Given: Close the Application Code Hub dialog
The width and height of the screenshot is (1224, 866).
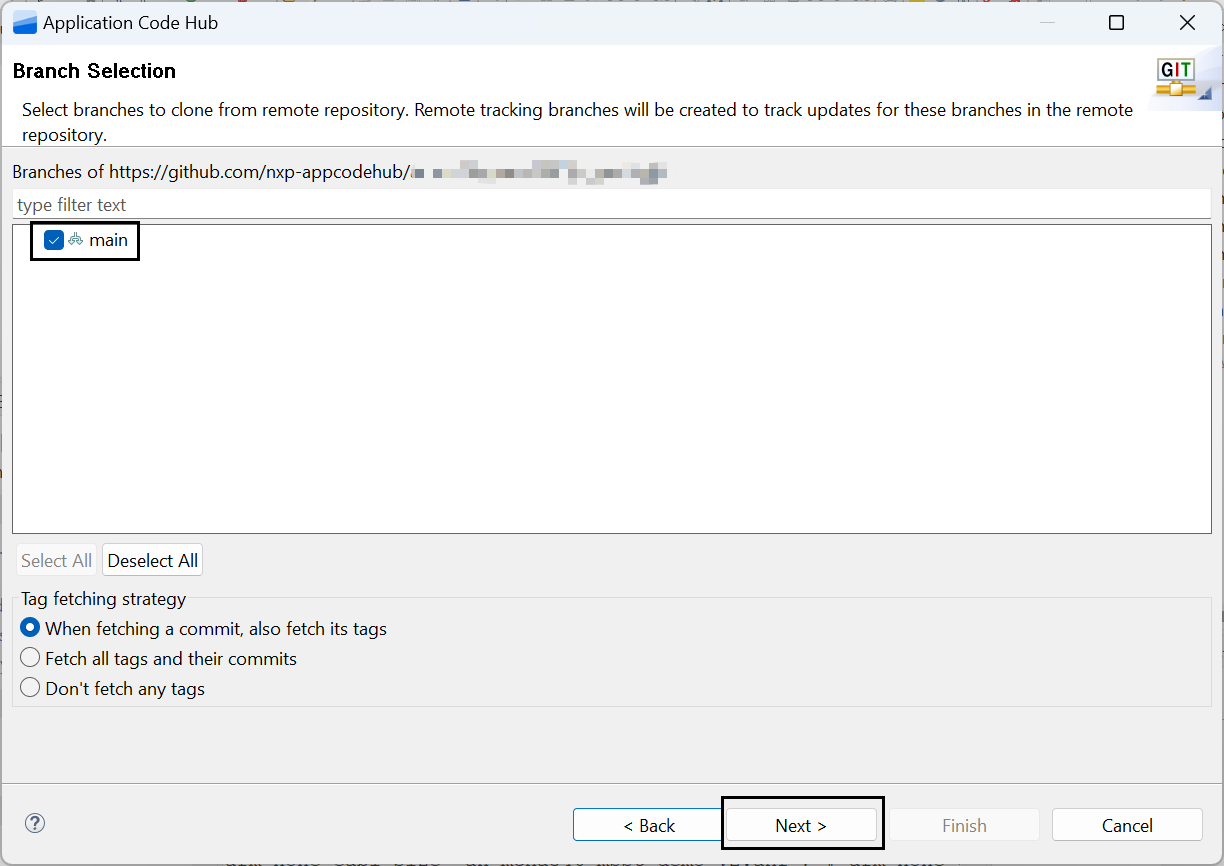Looking at the screenshot, I should point(1187,22).
